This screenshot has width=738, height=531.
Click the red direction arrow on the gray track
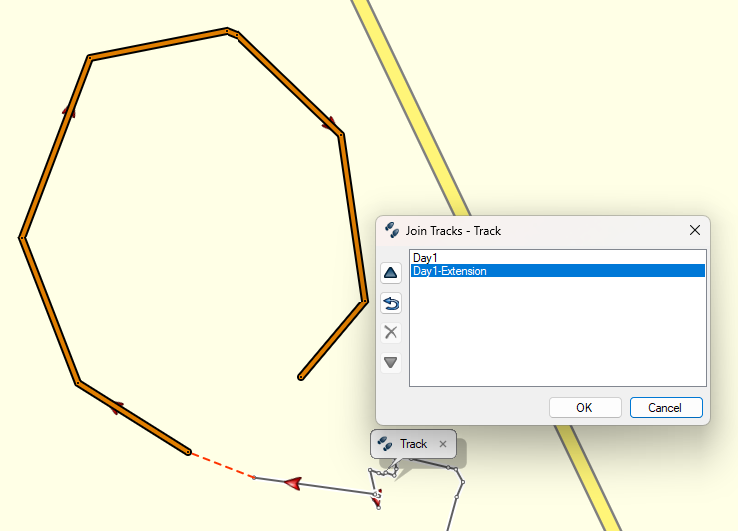[x=293, y=483]
